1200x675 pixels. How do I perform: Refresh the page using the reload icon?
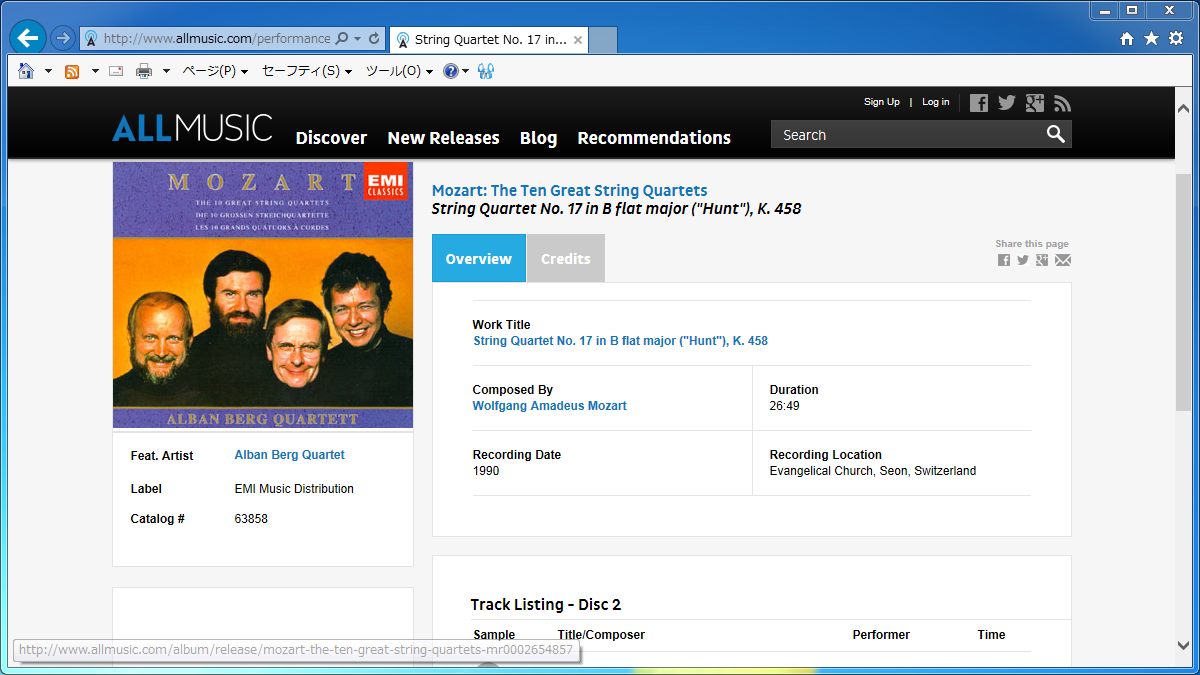pyautogui.click(x=374, y=39)
